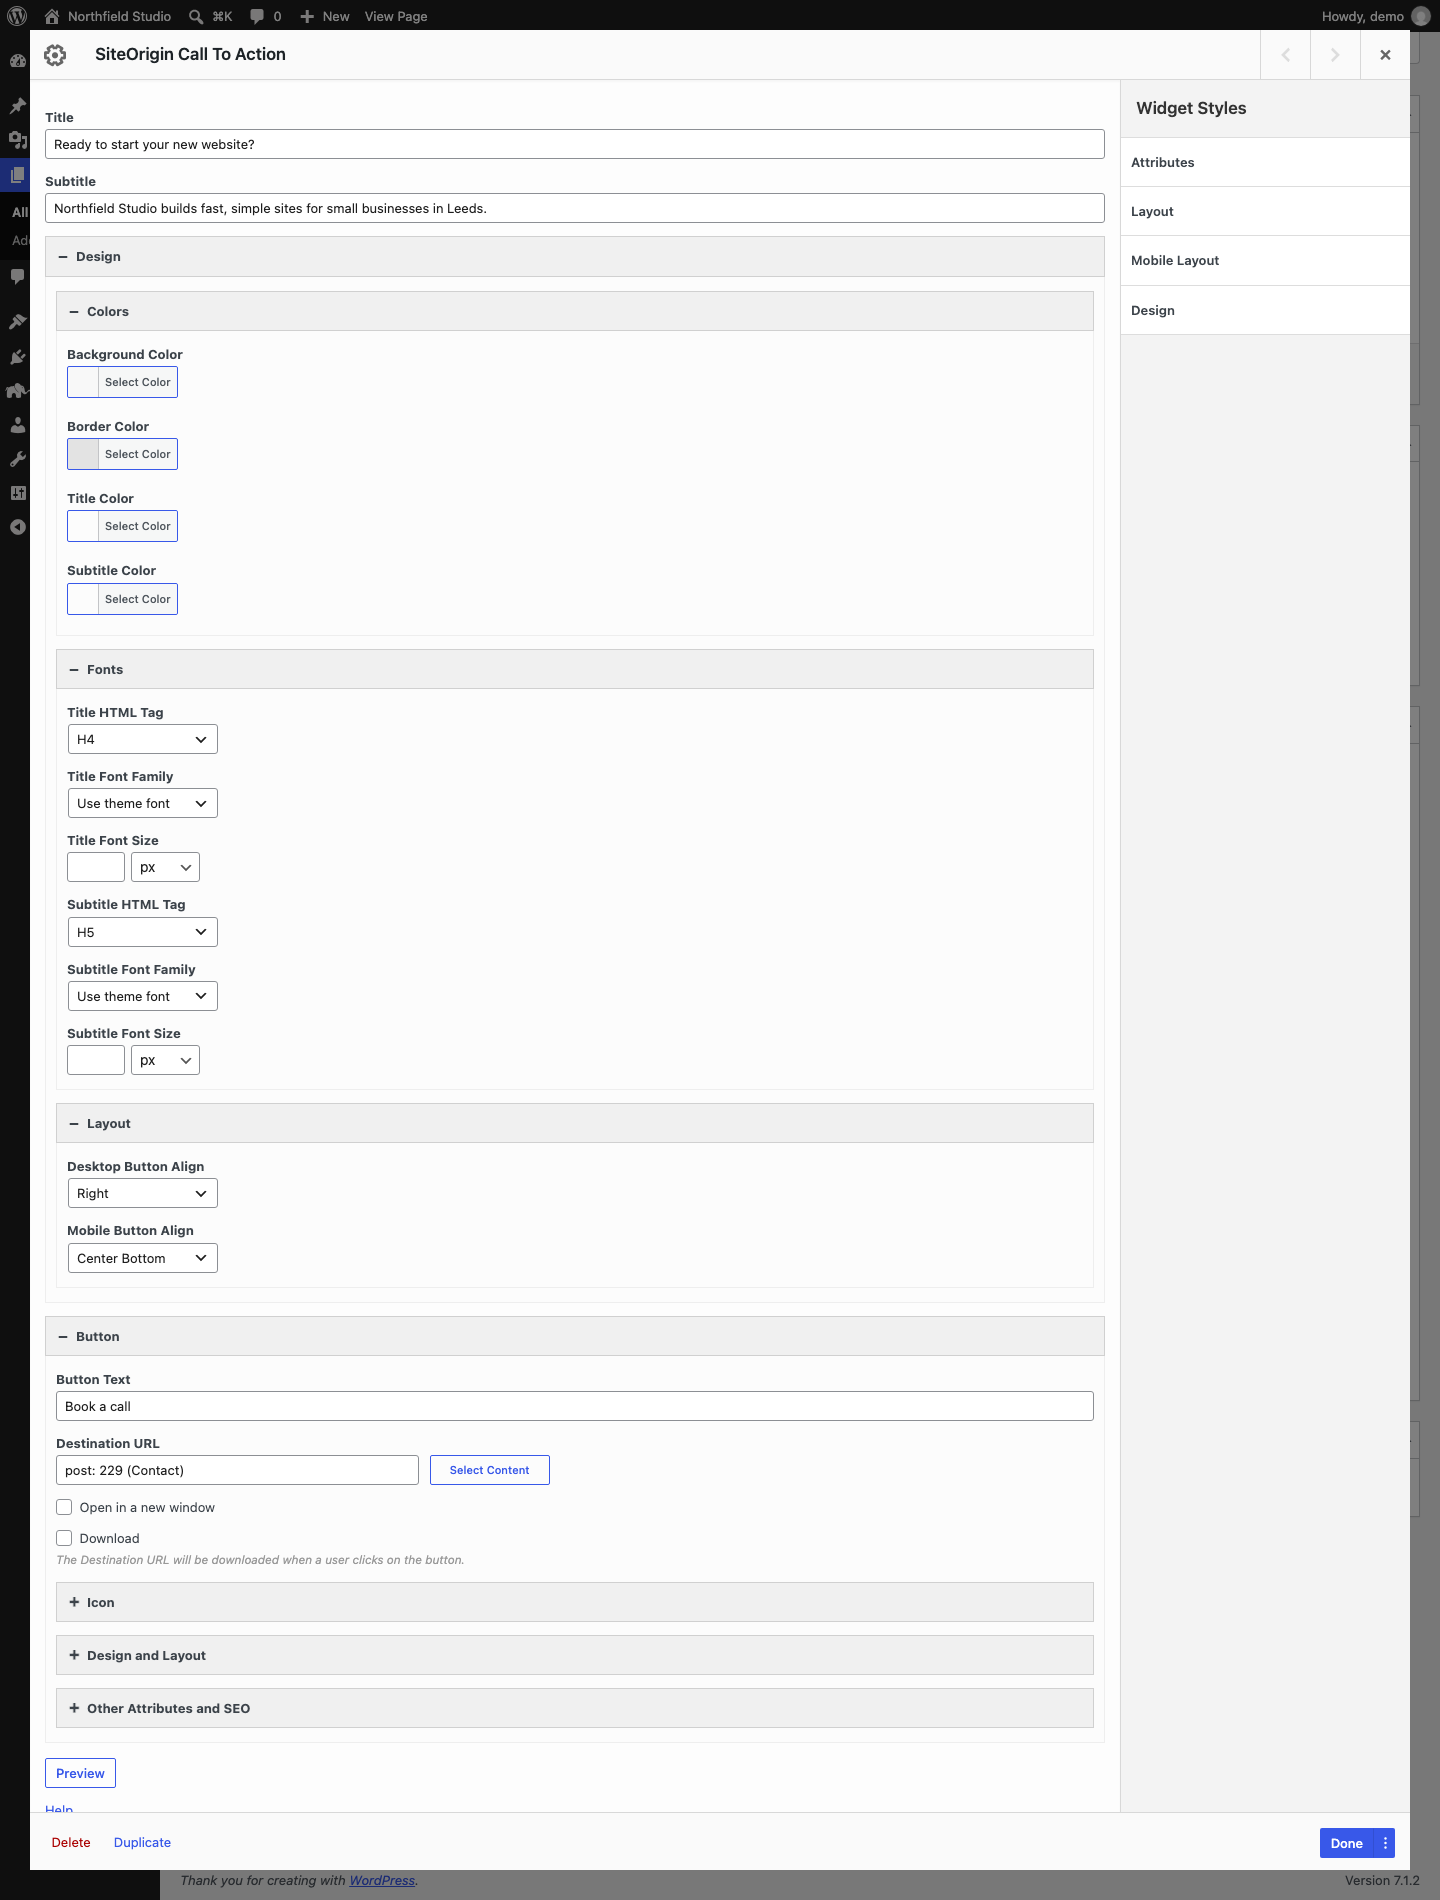Open the elephant icon in admin sidebar
Image resolution: width=1440 pixels, height=1900 pixels.
[x=17, y=390]
